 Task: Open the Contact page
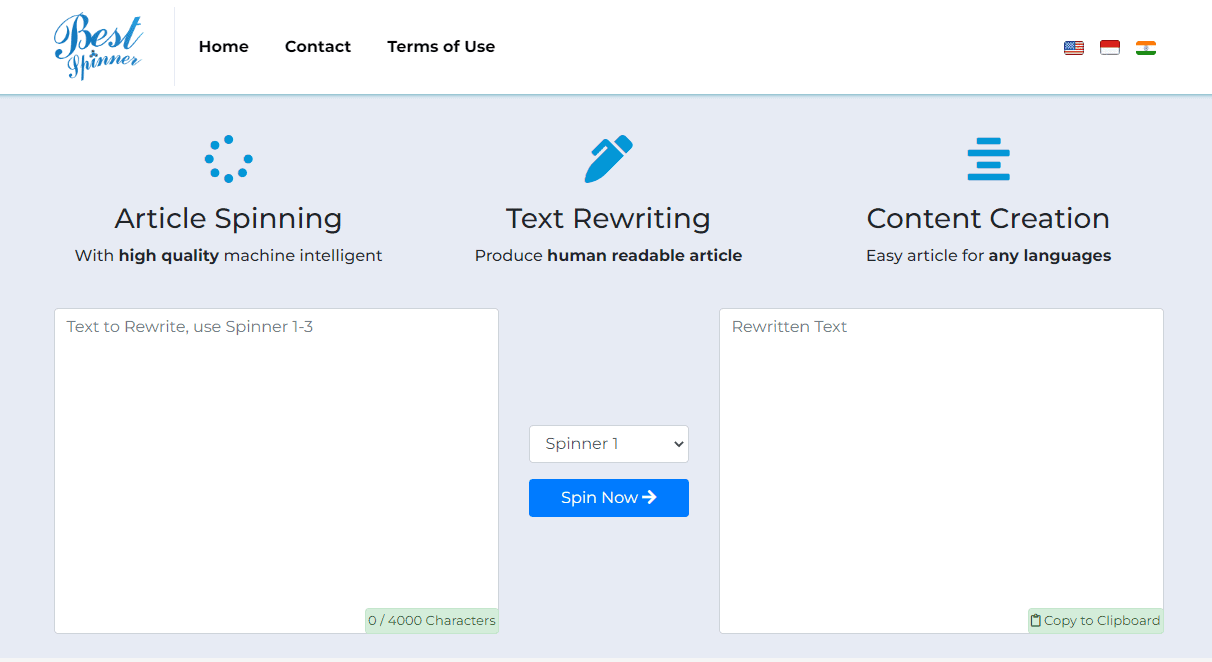tap(318, 47)
